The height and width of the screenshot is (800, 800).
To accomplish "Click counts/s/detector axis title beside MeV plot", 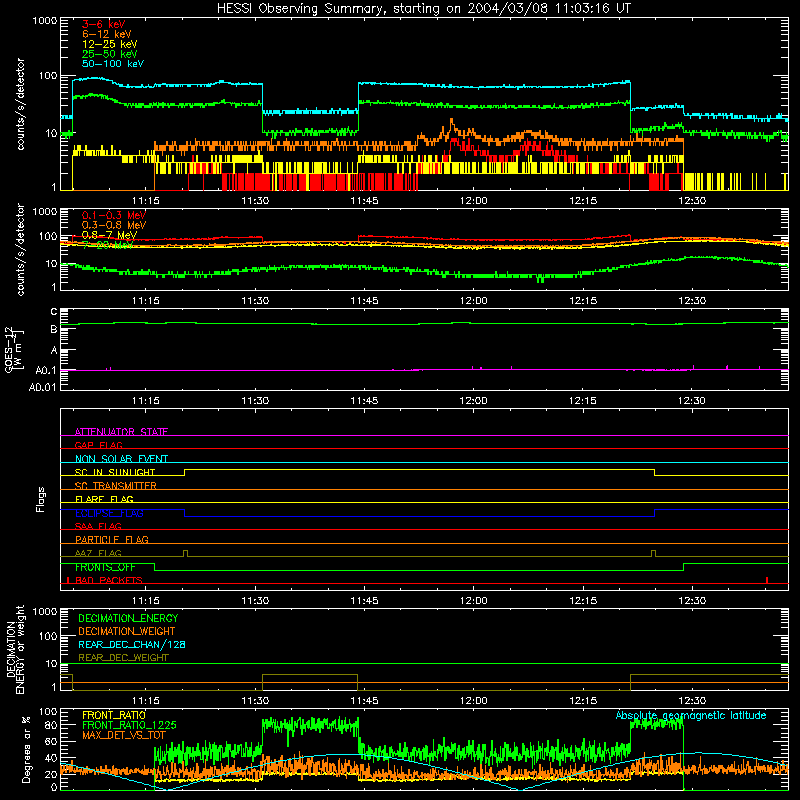I will click(20, 249).
